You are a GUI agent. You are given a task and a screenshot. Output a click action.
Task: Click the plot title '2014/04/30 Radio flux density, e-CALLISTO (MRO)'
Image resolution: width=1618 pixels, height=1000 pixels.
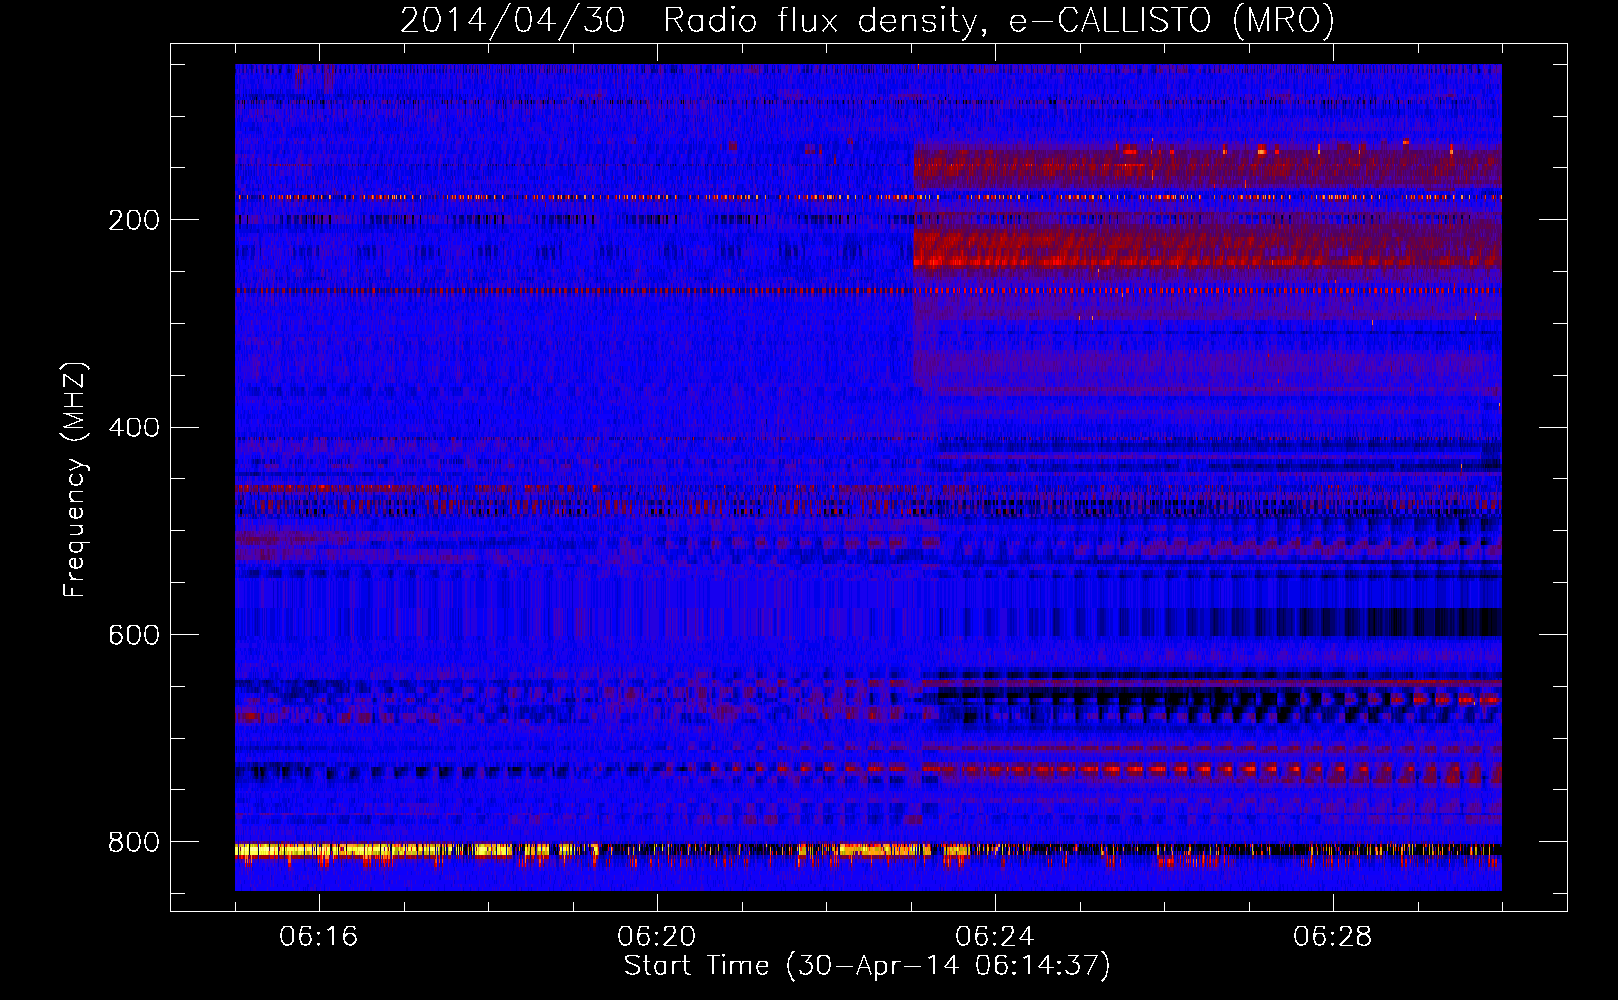[867, 20]
